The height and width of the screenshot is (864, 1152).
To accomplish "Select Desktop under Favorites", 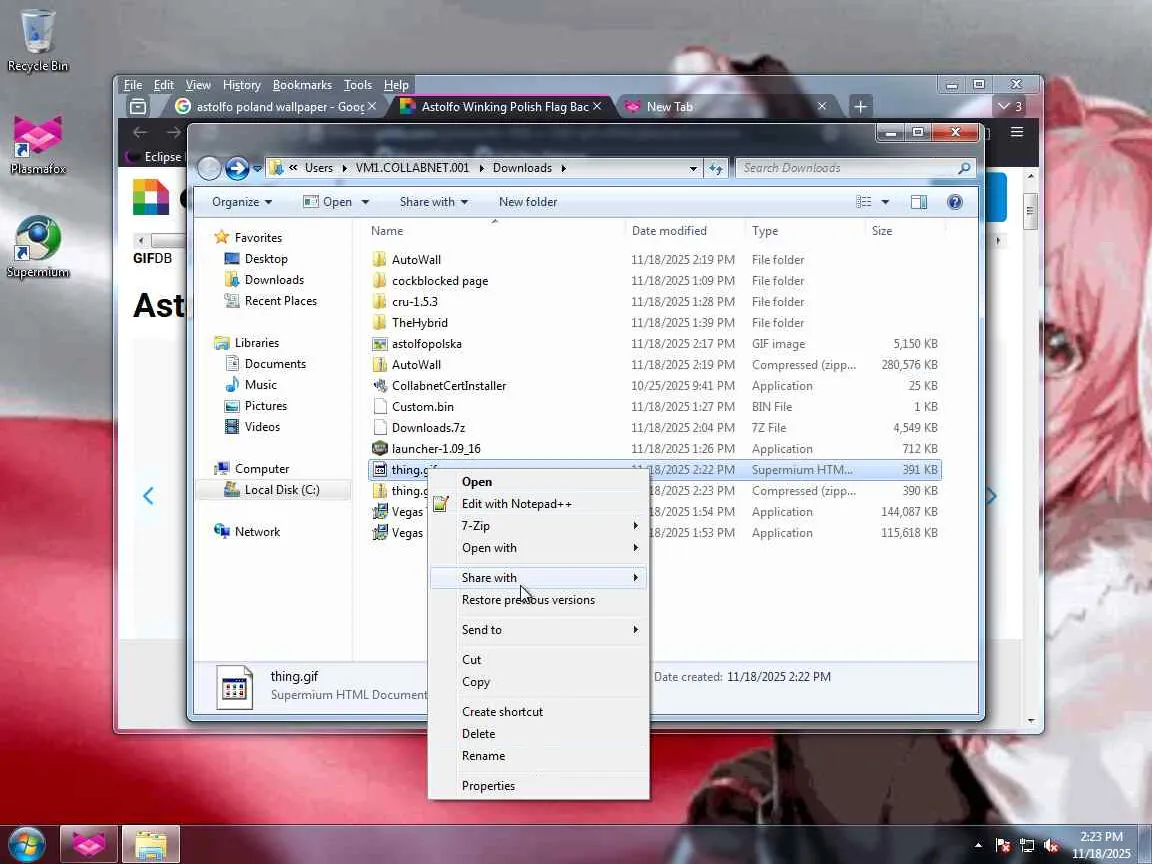I will pos(265,259).
